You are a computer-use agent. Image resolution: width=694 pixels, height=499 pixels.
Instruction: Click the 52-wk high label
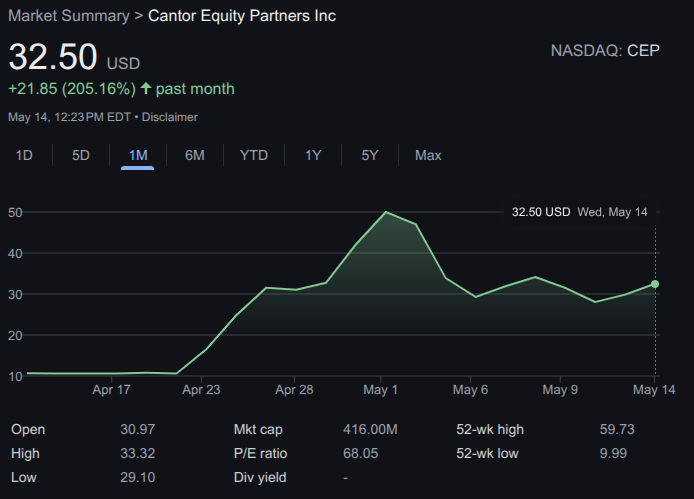click(490, 429)
